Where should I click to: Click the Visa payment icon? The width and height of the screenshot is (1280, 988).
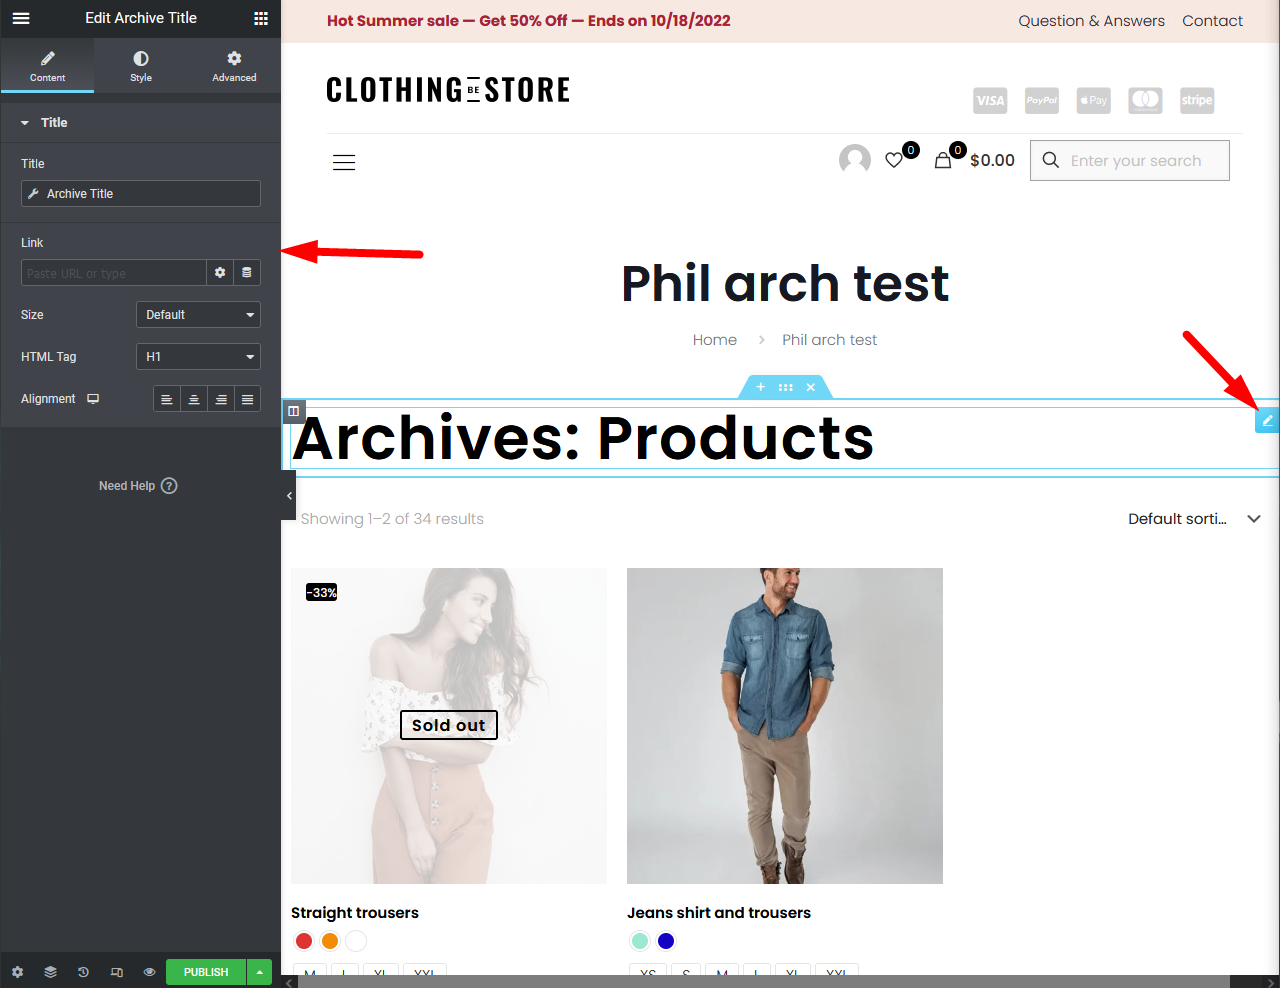[x=990, y=100]
